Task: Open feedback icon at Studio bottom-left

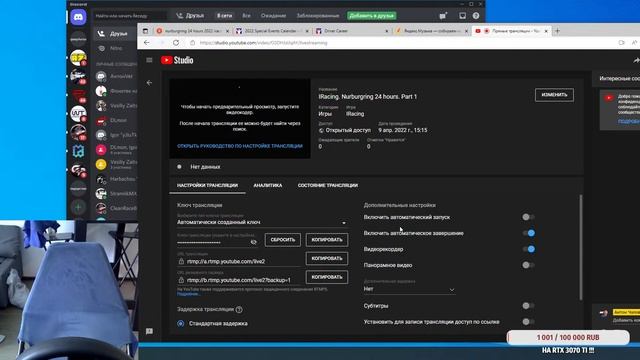Action: (x=149, y=331)
